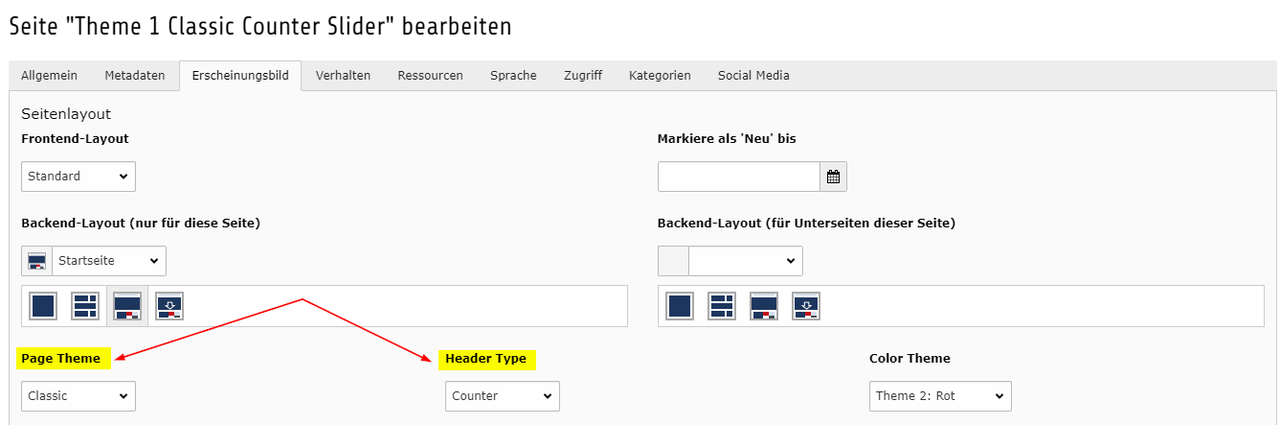The height and width of the screenshot is (425, 1280).
Task: Choose the multi-column grid layout icon for this page
Action: point(85,306)
